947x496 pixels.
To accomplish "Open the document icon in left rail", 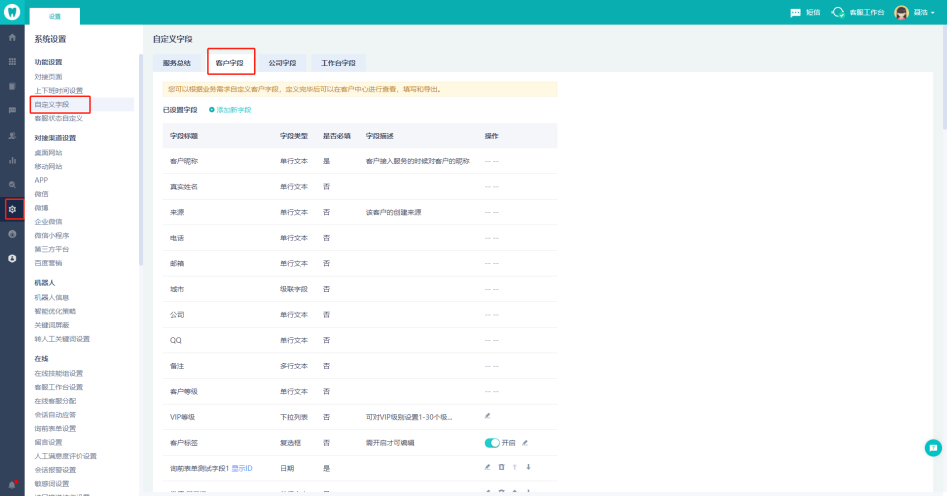I will click(12, 86).
